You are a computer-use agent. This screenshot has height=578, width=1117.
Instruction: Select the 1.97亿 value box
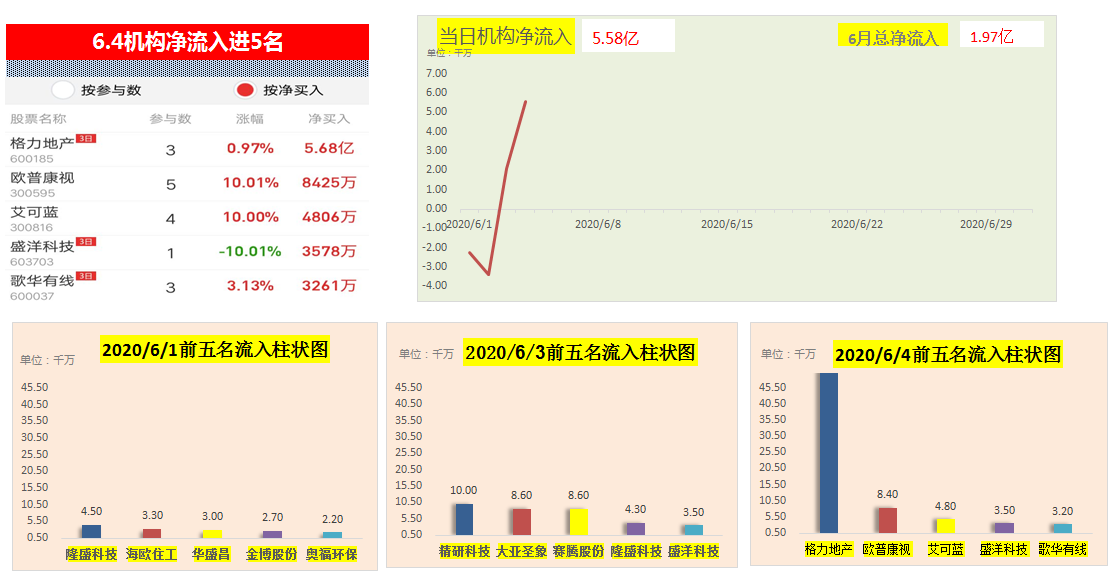[x=1002, y=35]
